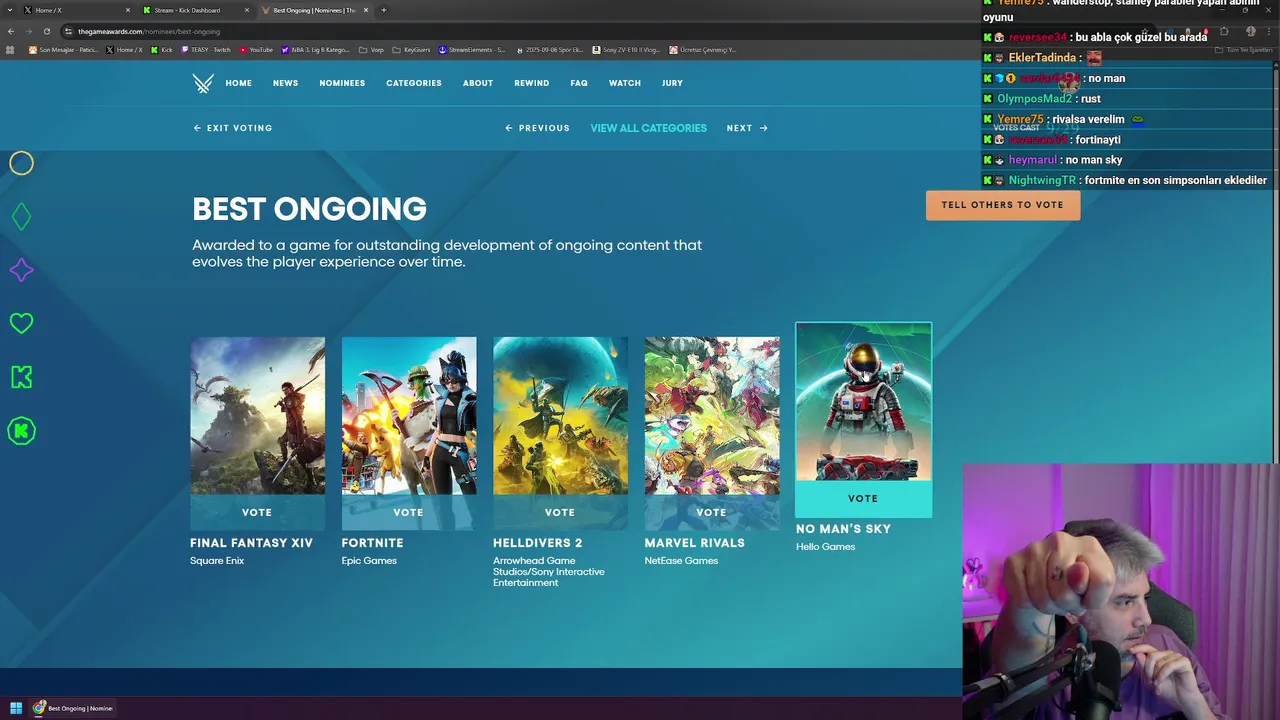Open the Sony ZV-E10 II Vlog bookmark

coord(627,49)
